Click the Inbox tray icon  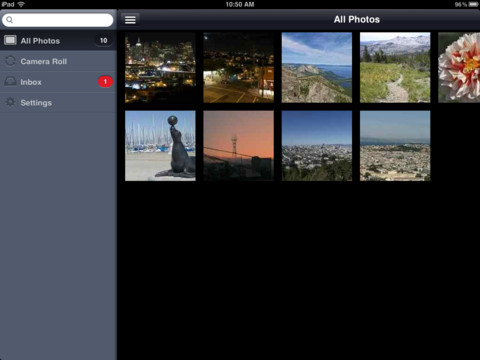click(10, 81)
